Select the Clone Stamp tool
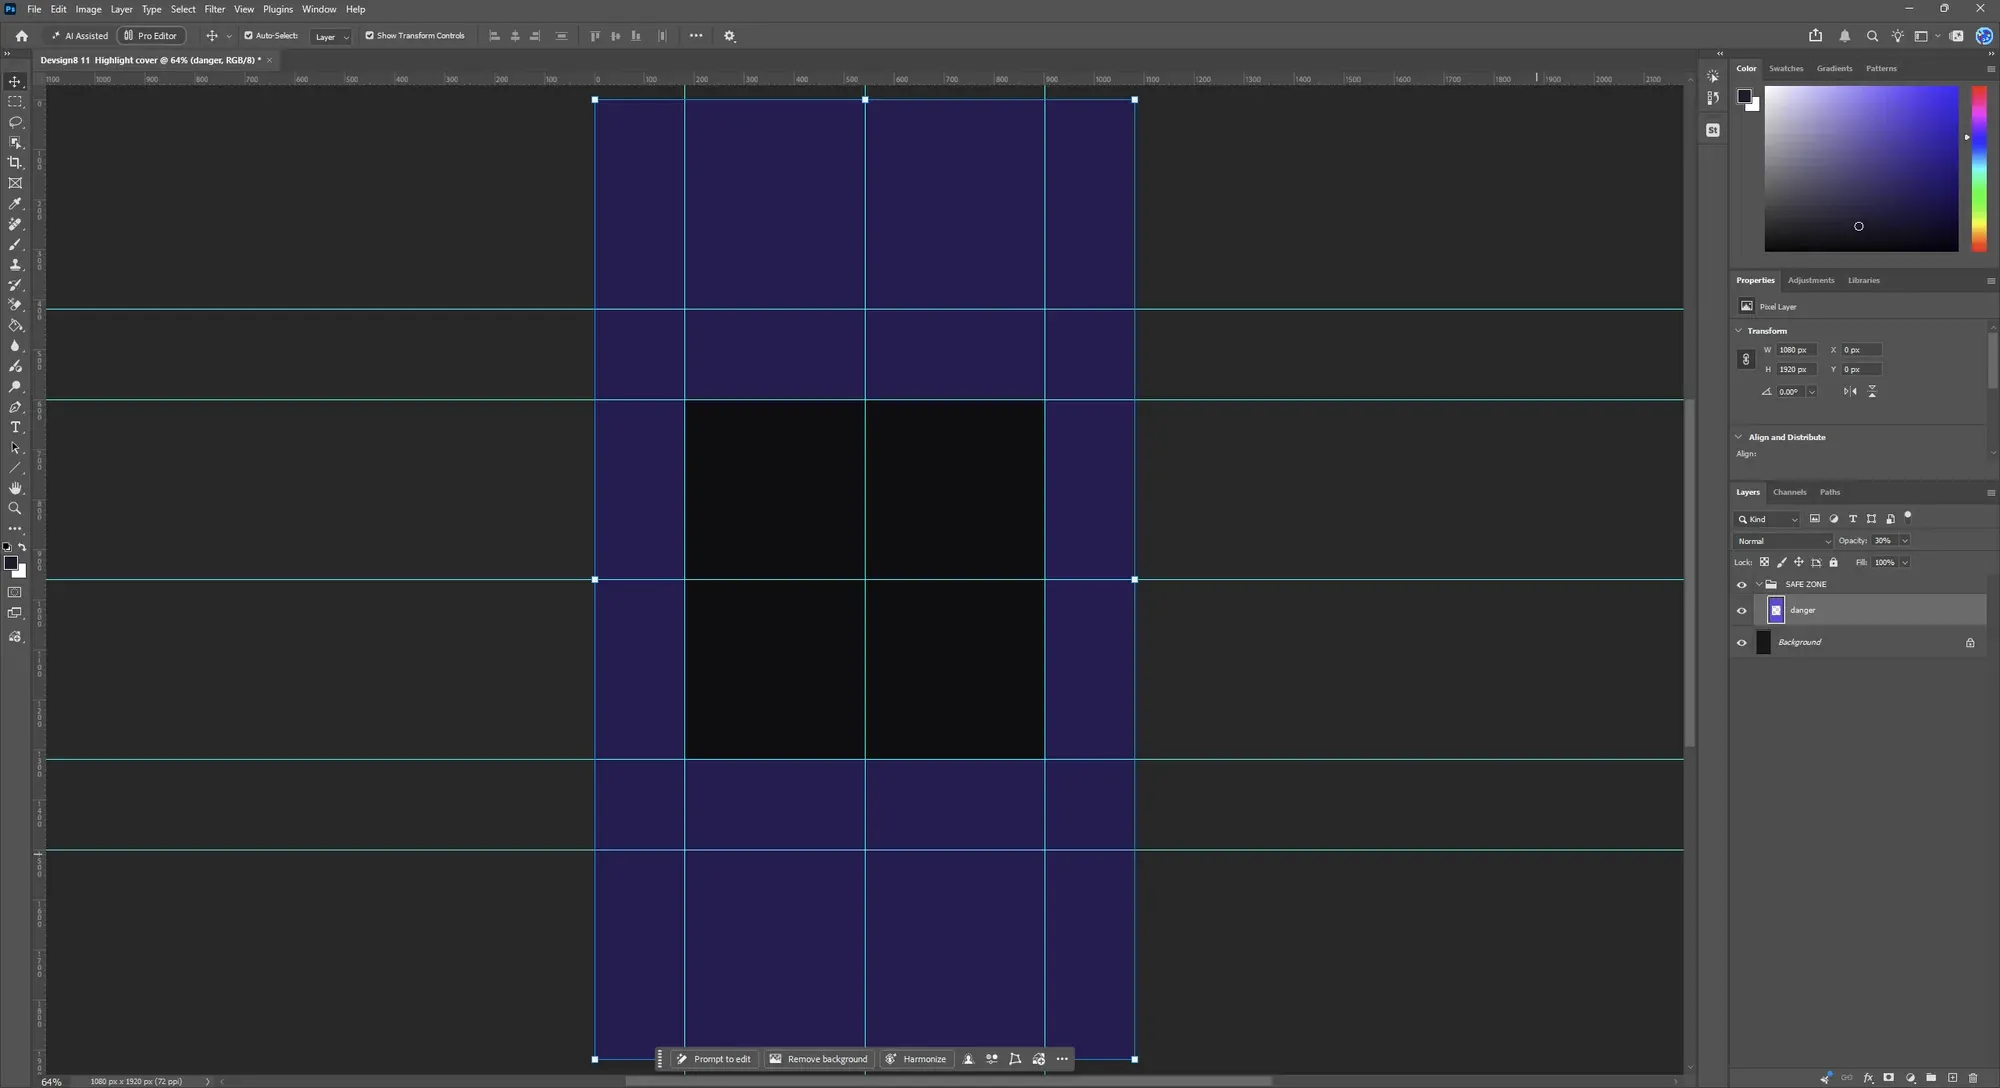 pos(15,265)
